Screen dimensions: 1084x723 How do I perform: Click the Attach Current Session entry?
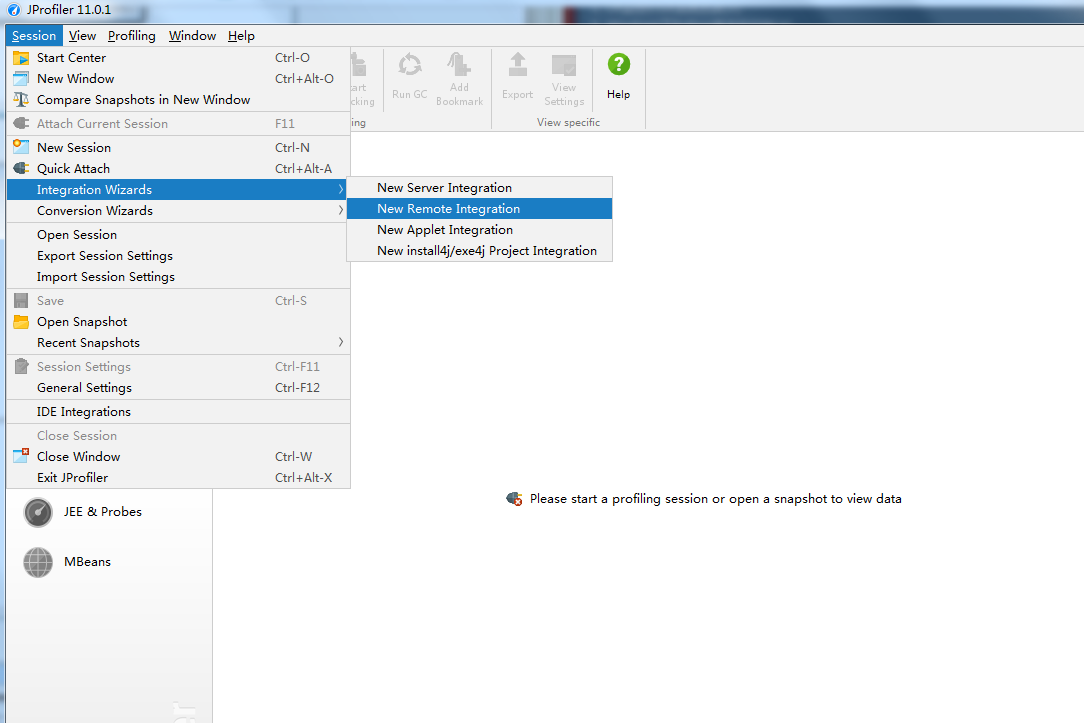(178, 123)
